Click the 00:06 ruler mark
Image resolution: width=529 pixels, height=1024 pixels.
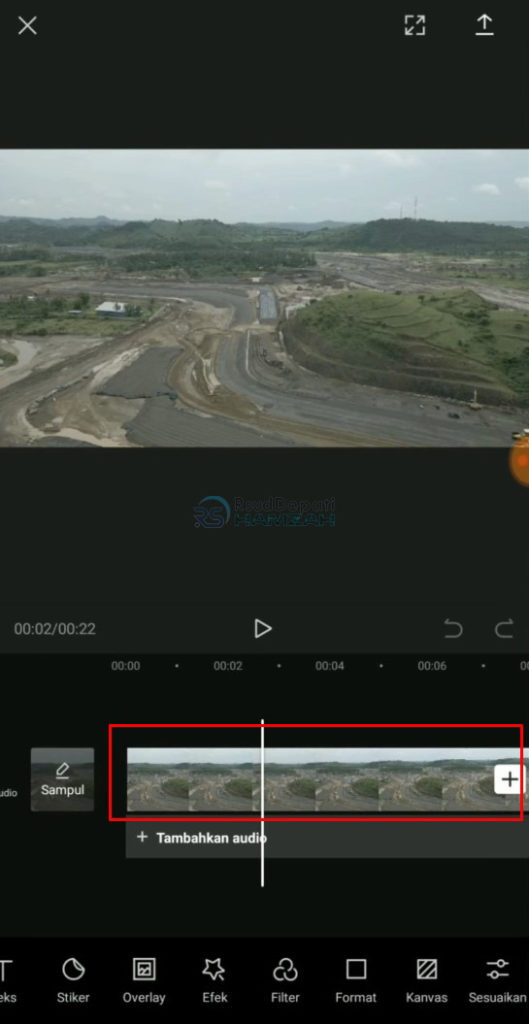coord(432,666)
